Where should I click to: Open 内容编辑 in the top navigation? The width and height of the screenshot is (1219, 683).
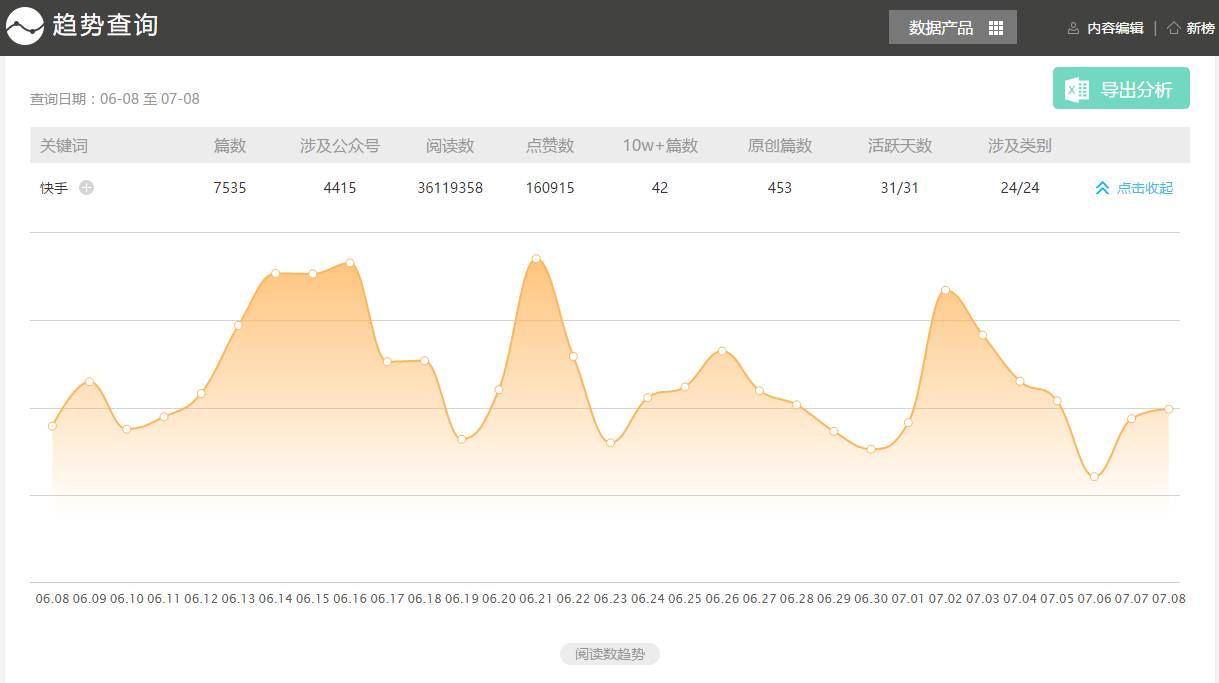(1115, 28)
